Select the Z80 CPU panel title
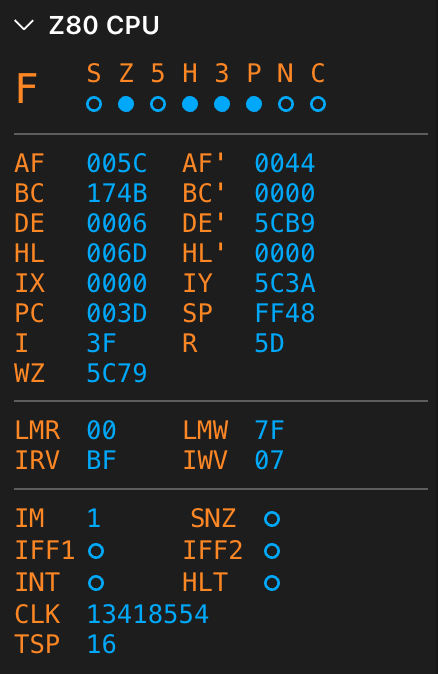Viewport: 438px width, 674px height. click(x=104, y=25)
